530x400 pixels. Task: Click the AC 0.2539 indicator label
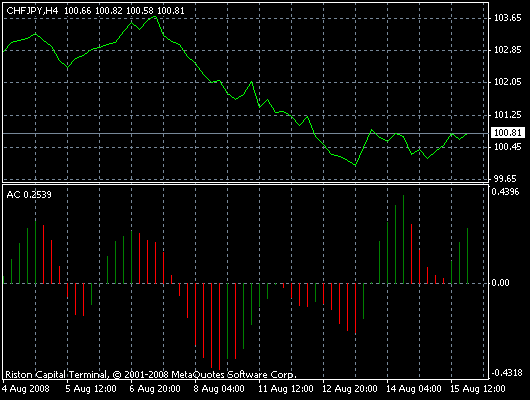pos(29,195)
